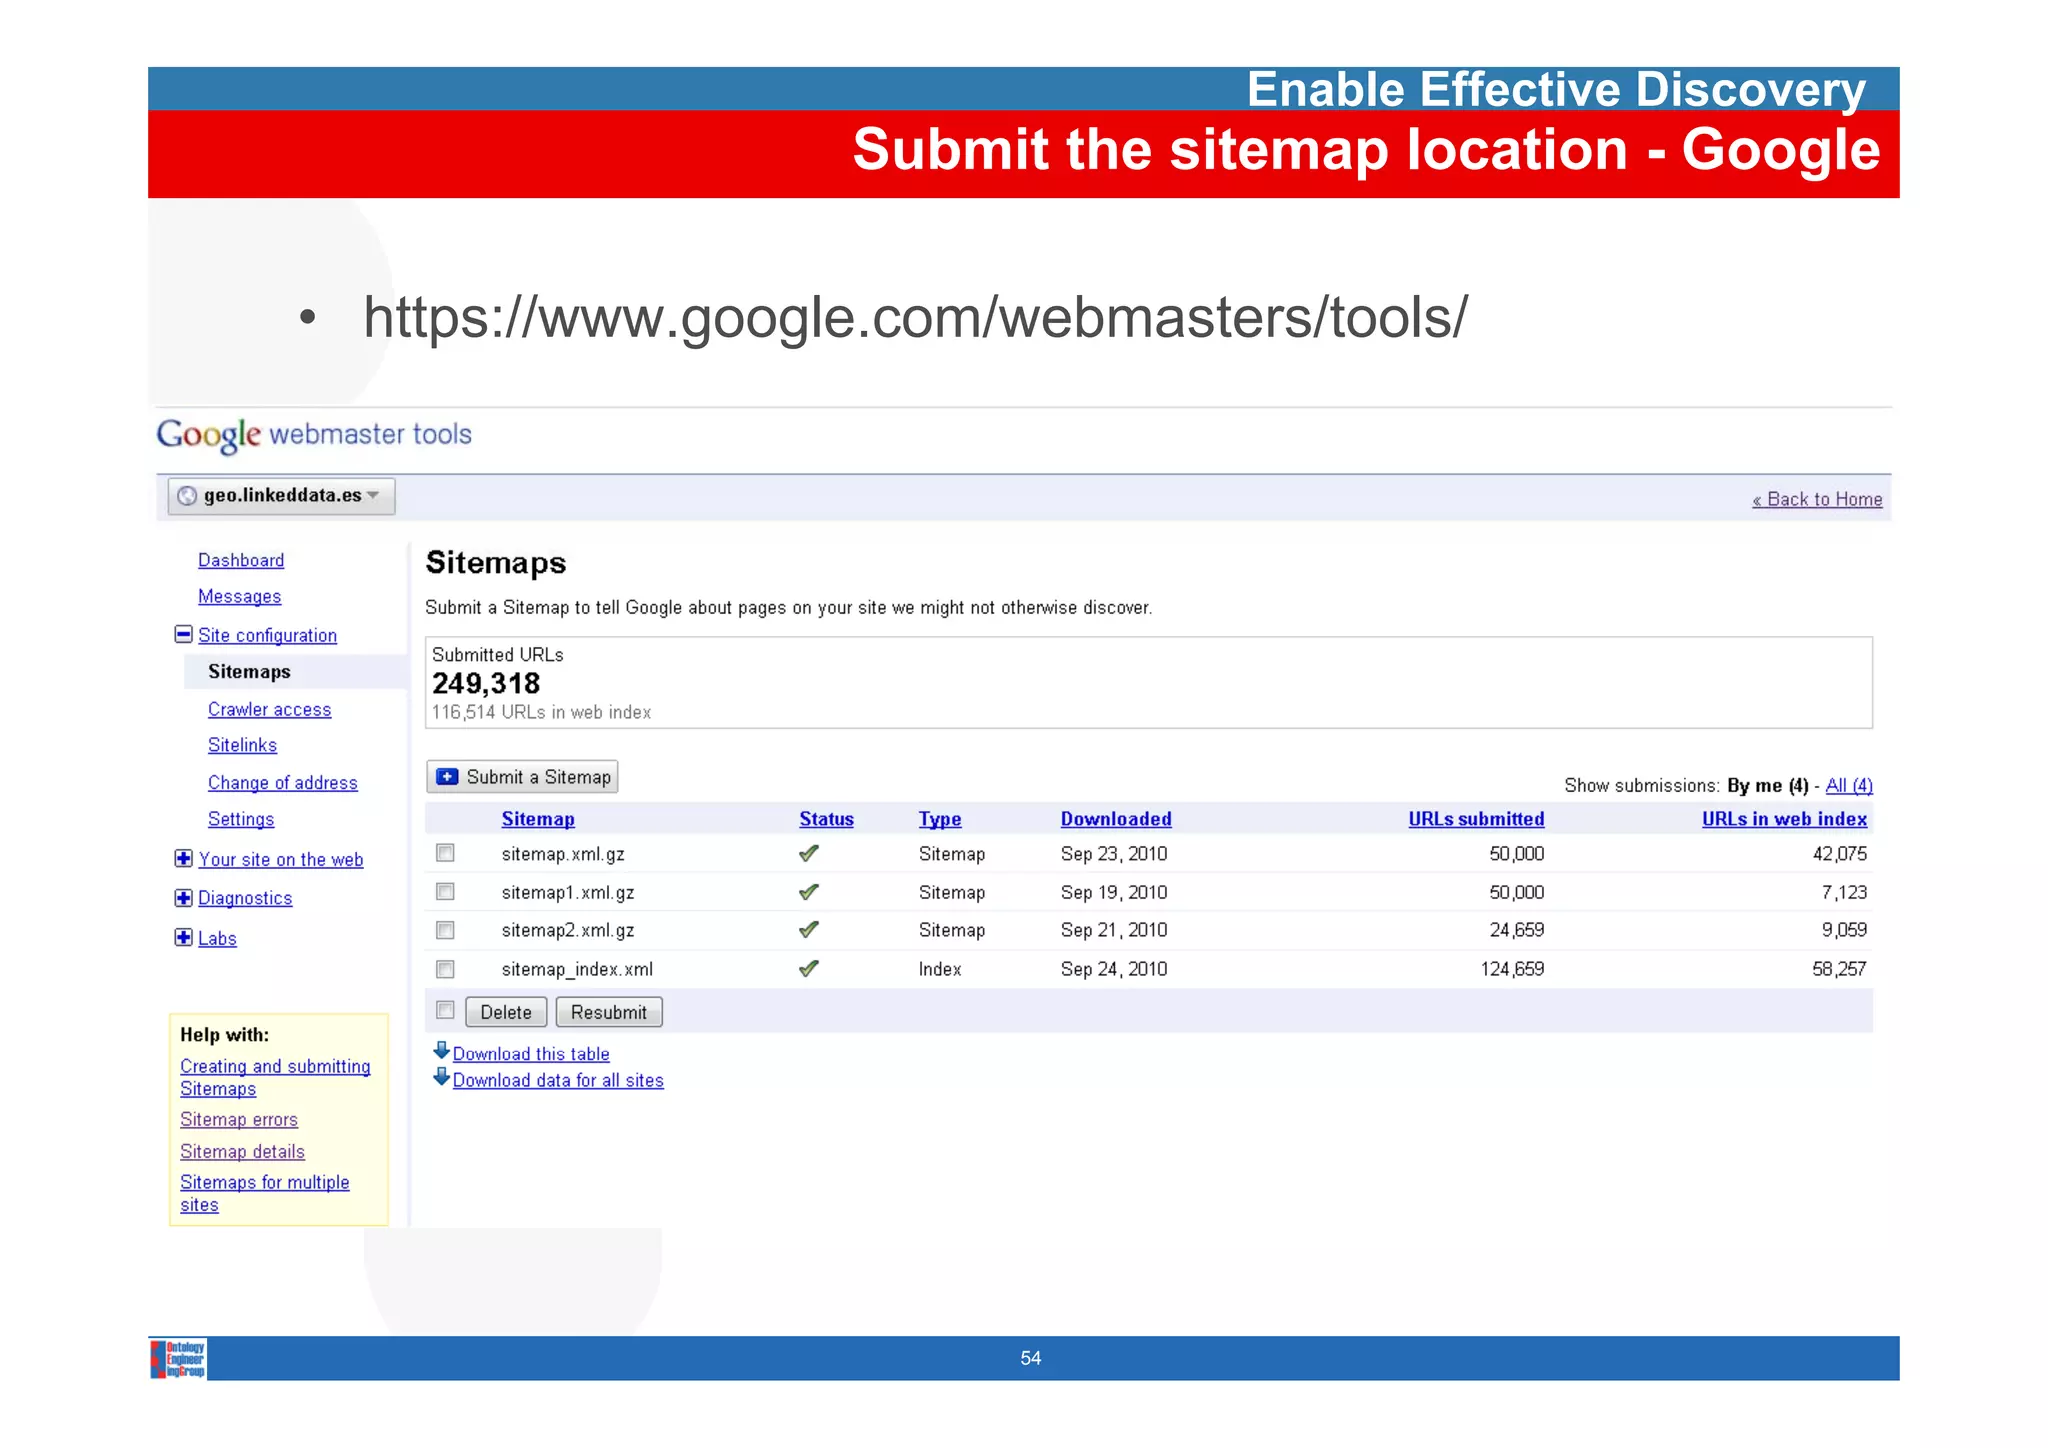Open Change of address in the sidebar
Screen dimensions: 2048x1448
coord(283,783)
